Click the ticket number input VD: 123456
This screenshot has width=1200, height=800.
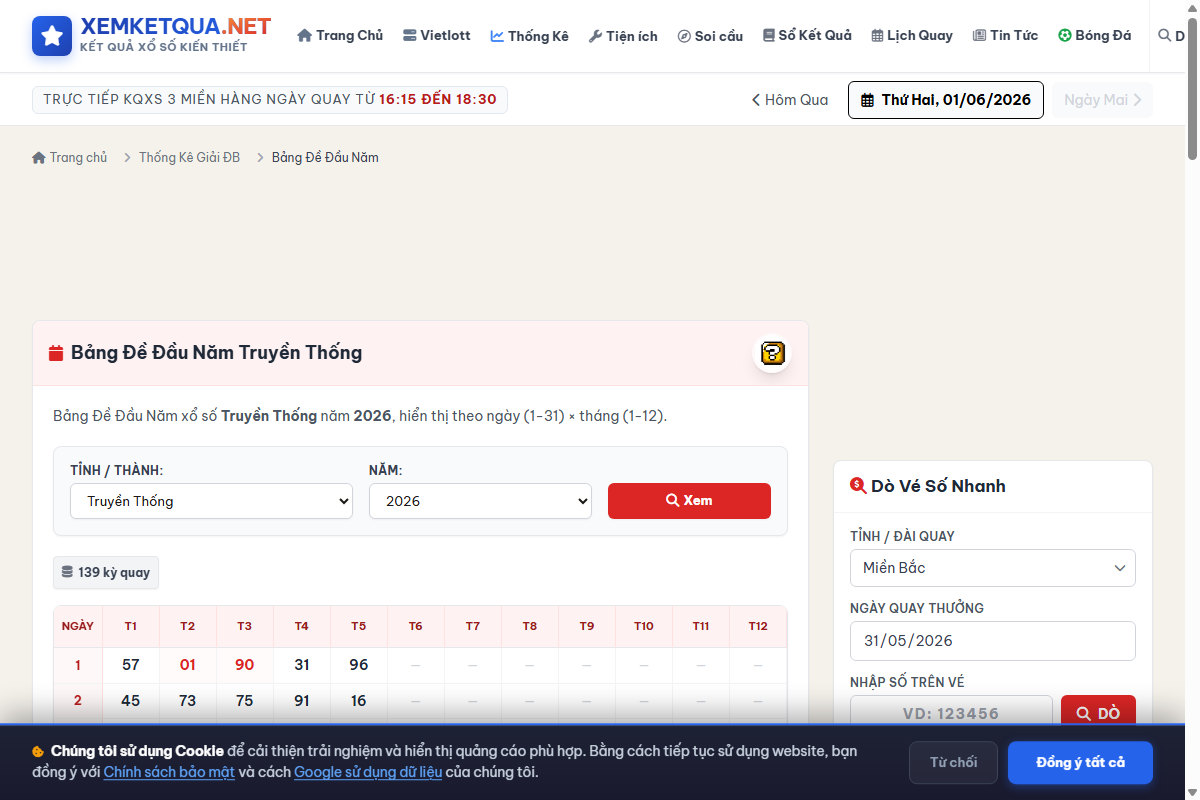pos(951,713)
